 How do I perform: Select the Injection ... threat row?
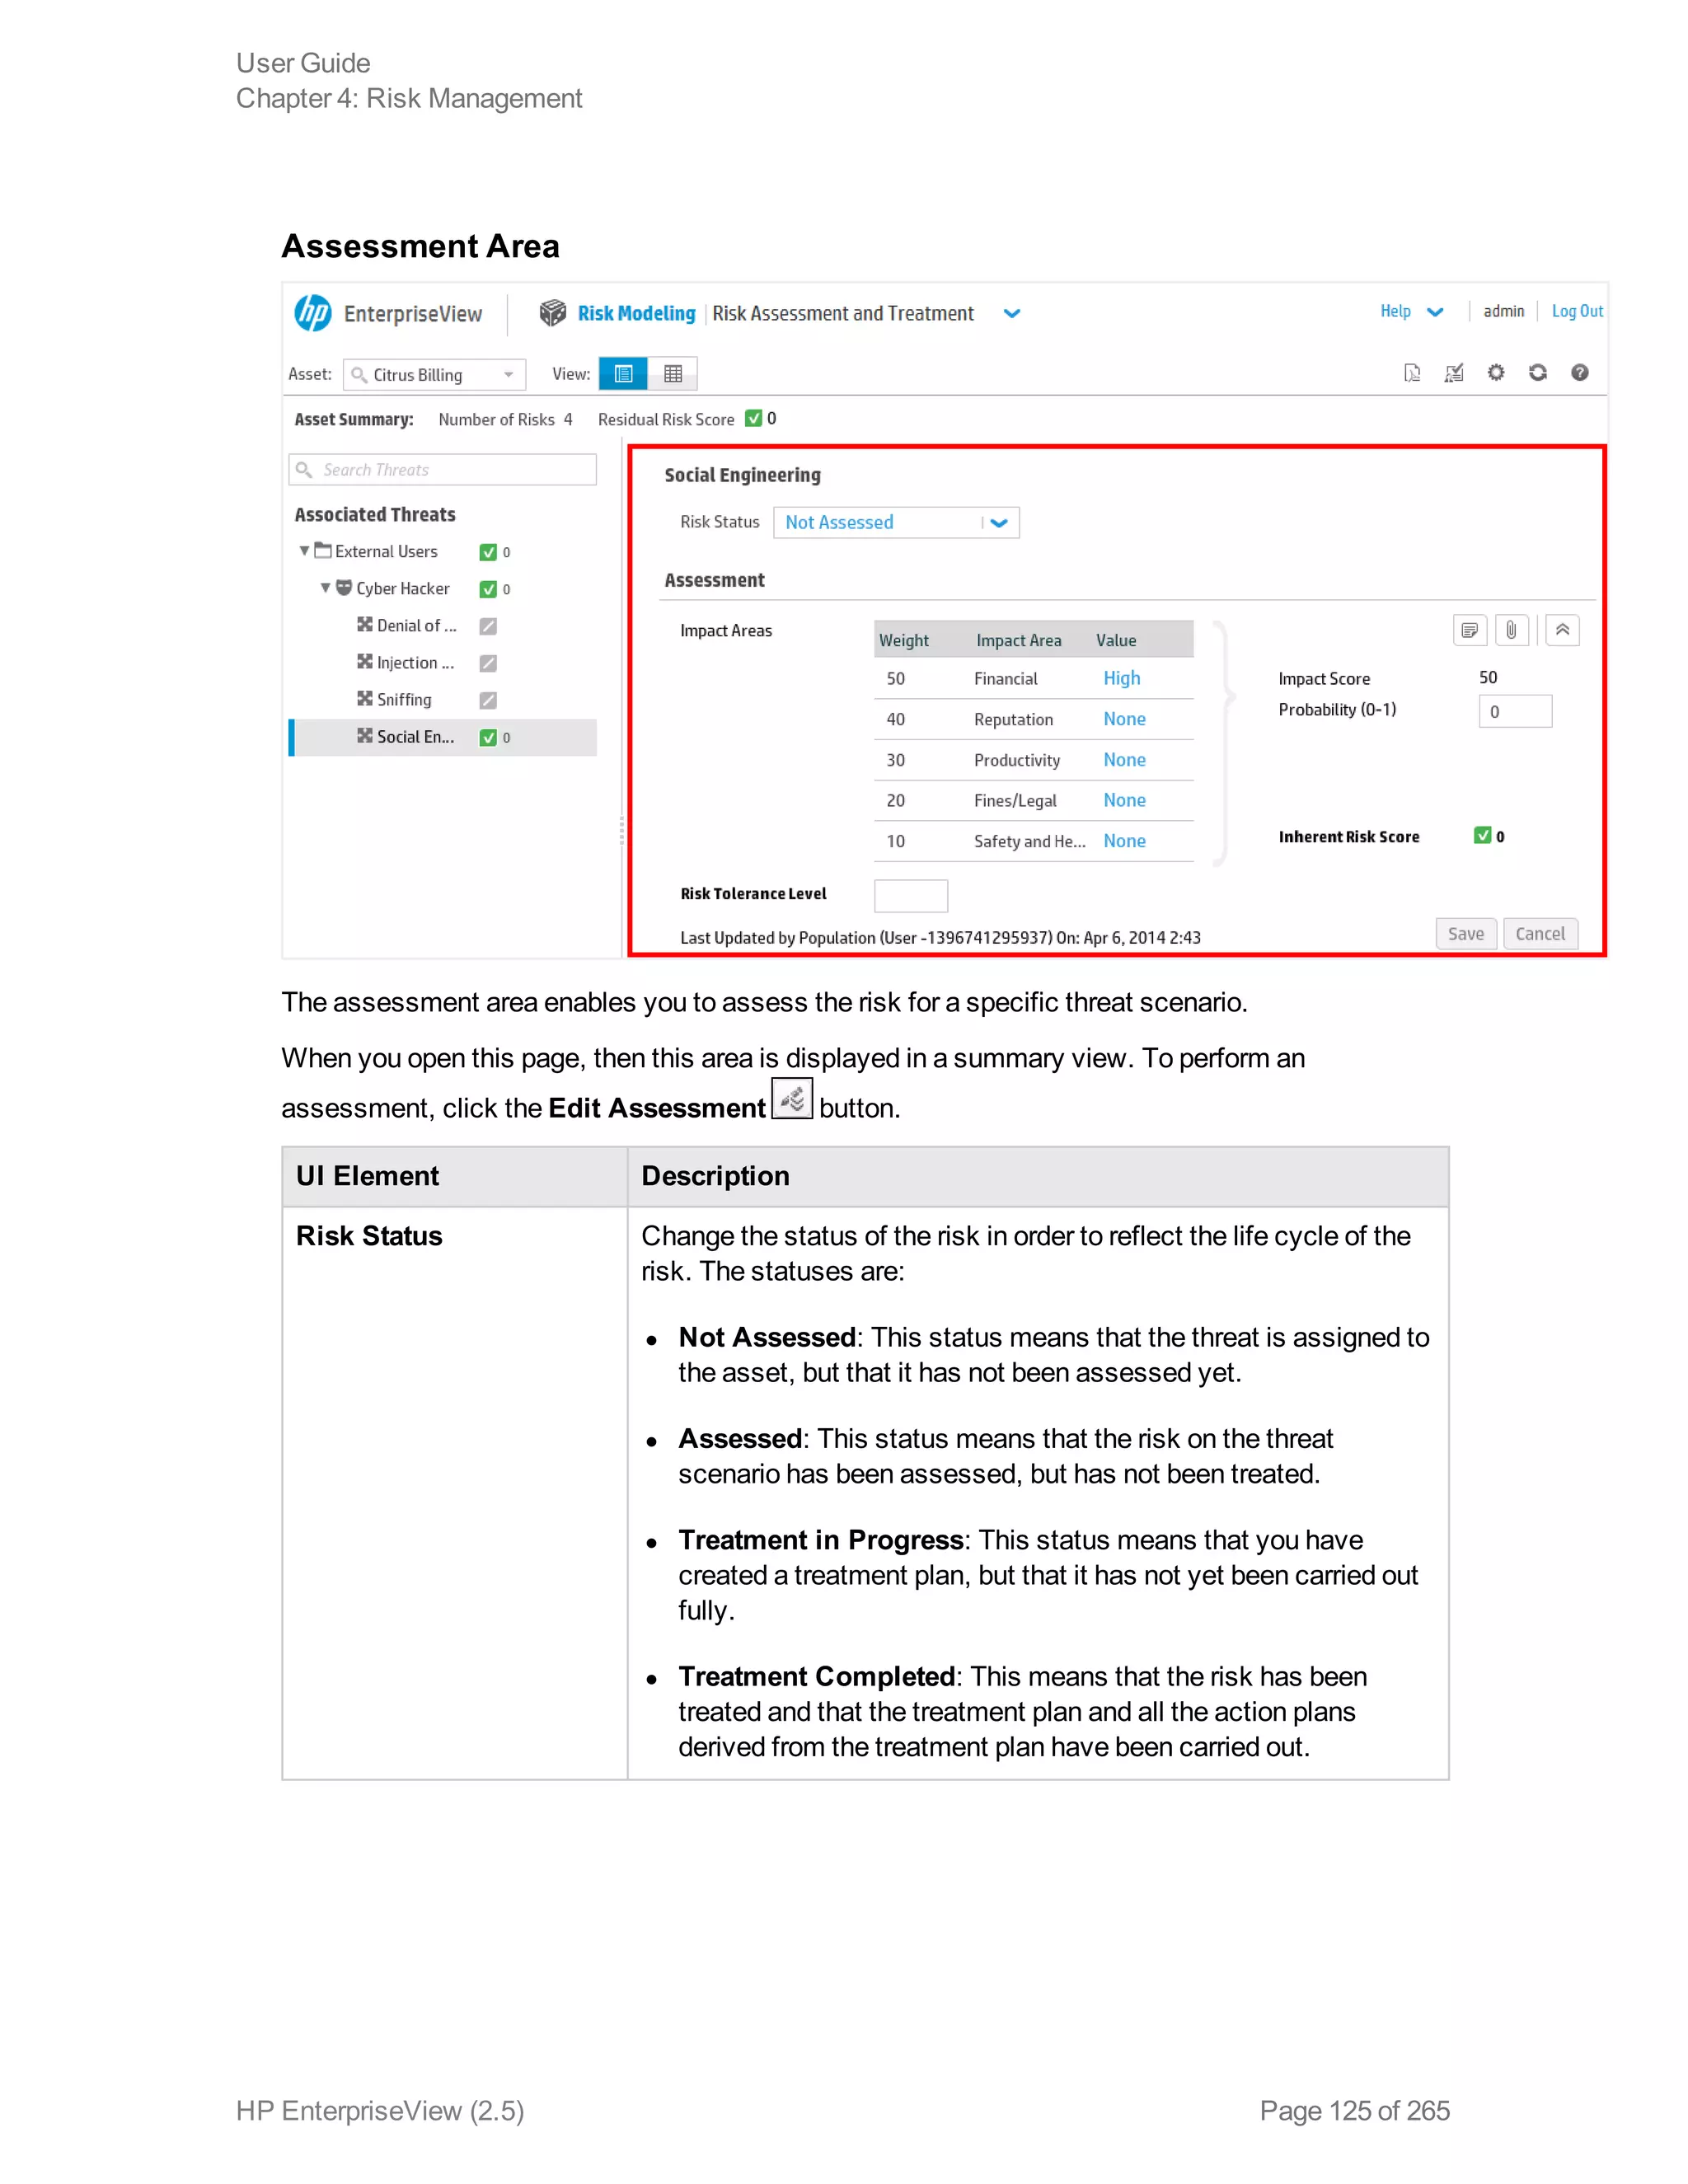(x=443, y=663)
